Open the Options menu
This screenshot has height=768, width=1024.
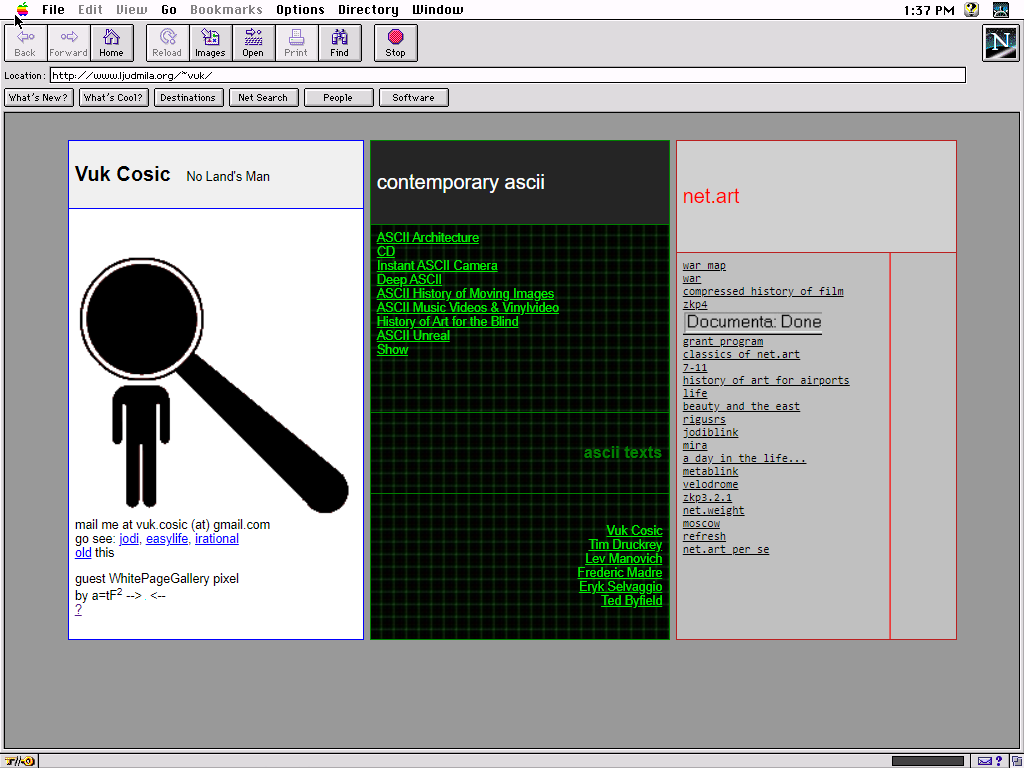click(300, 10)
